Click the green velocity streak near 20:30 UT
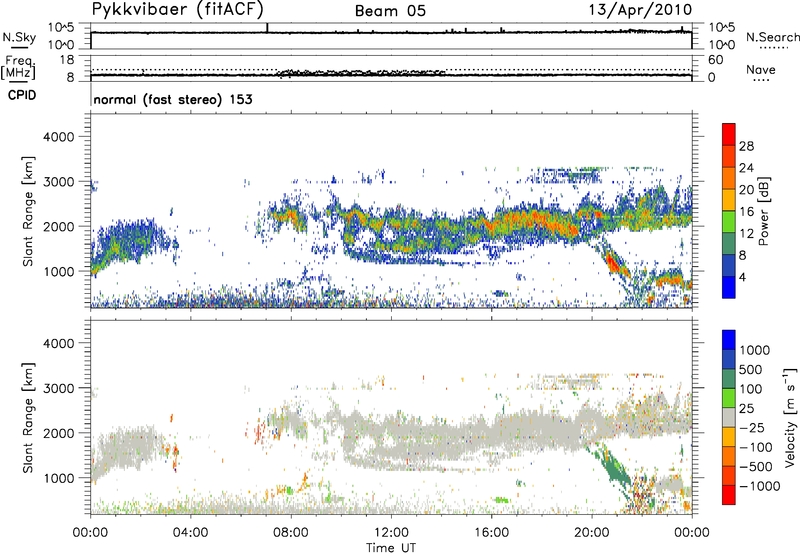Screen dimensions: 800x554 pos(614,468)
